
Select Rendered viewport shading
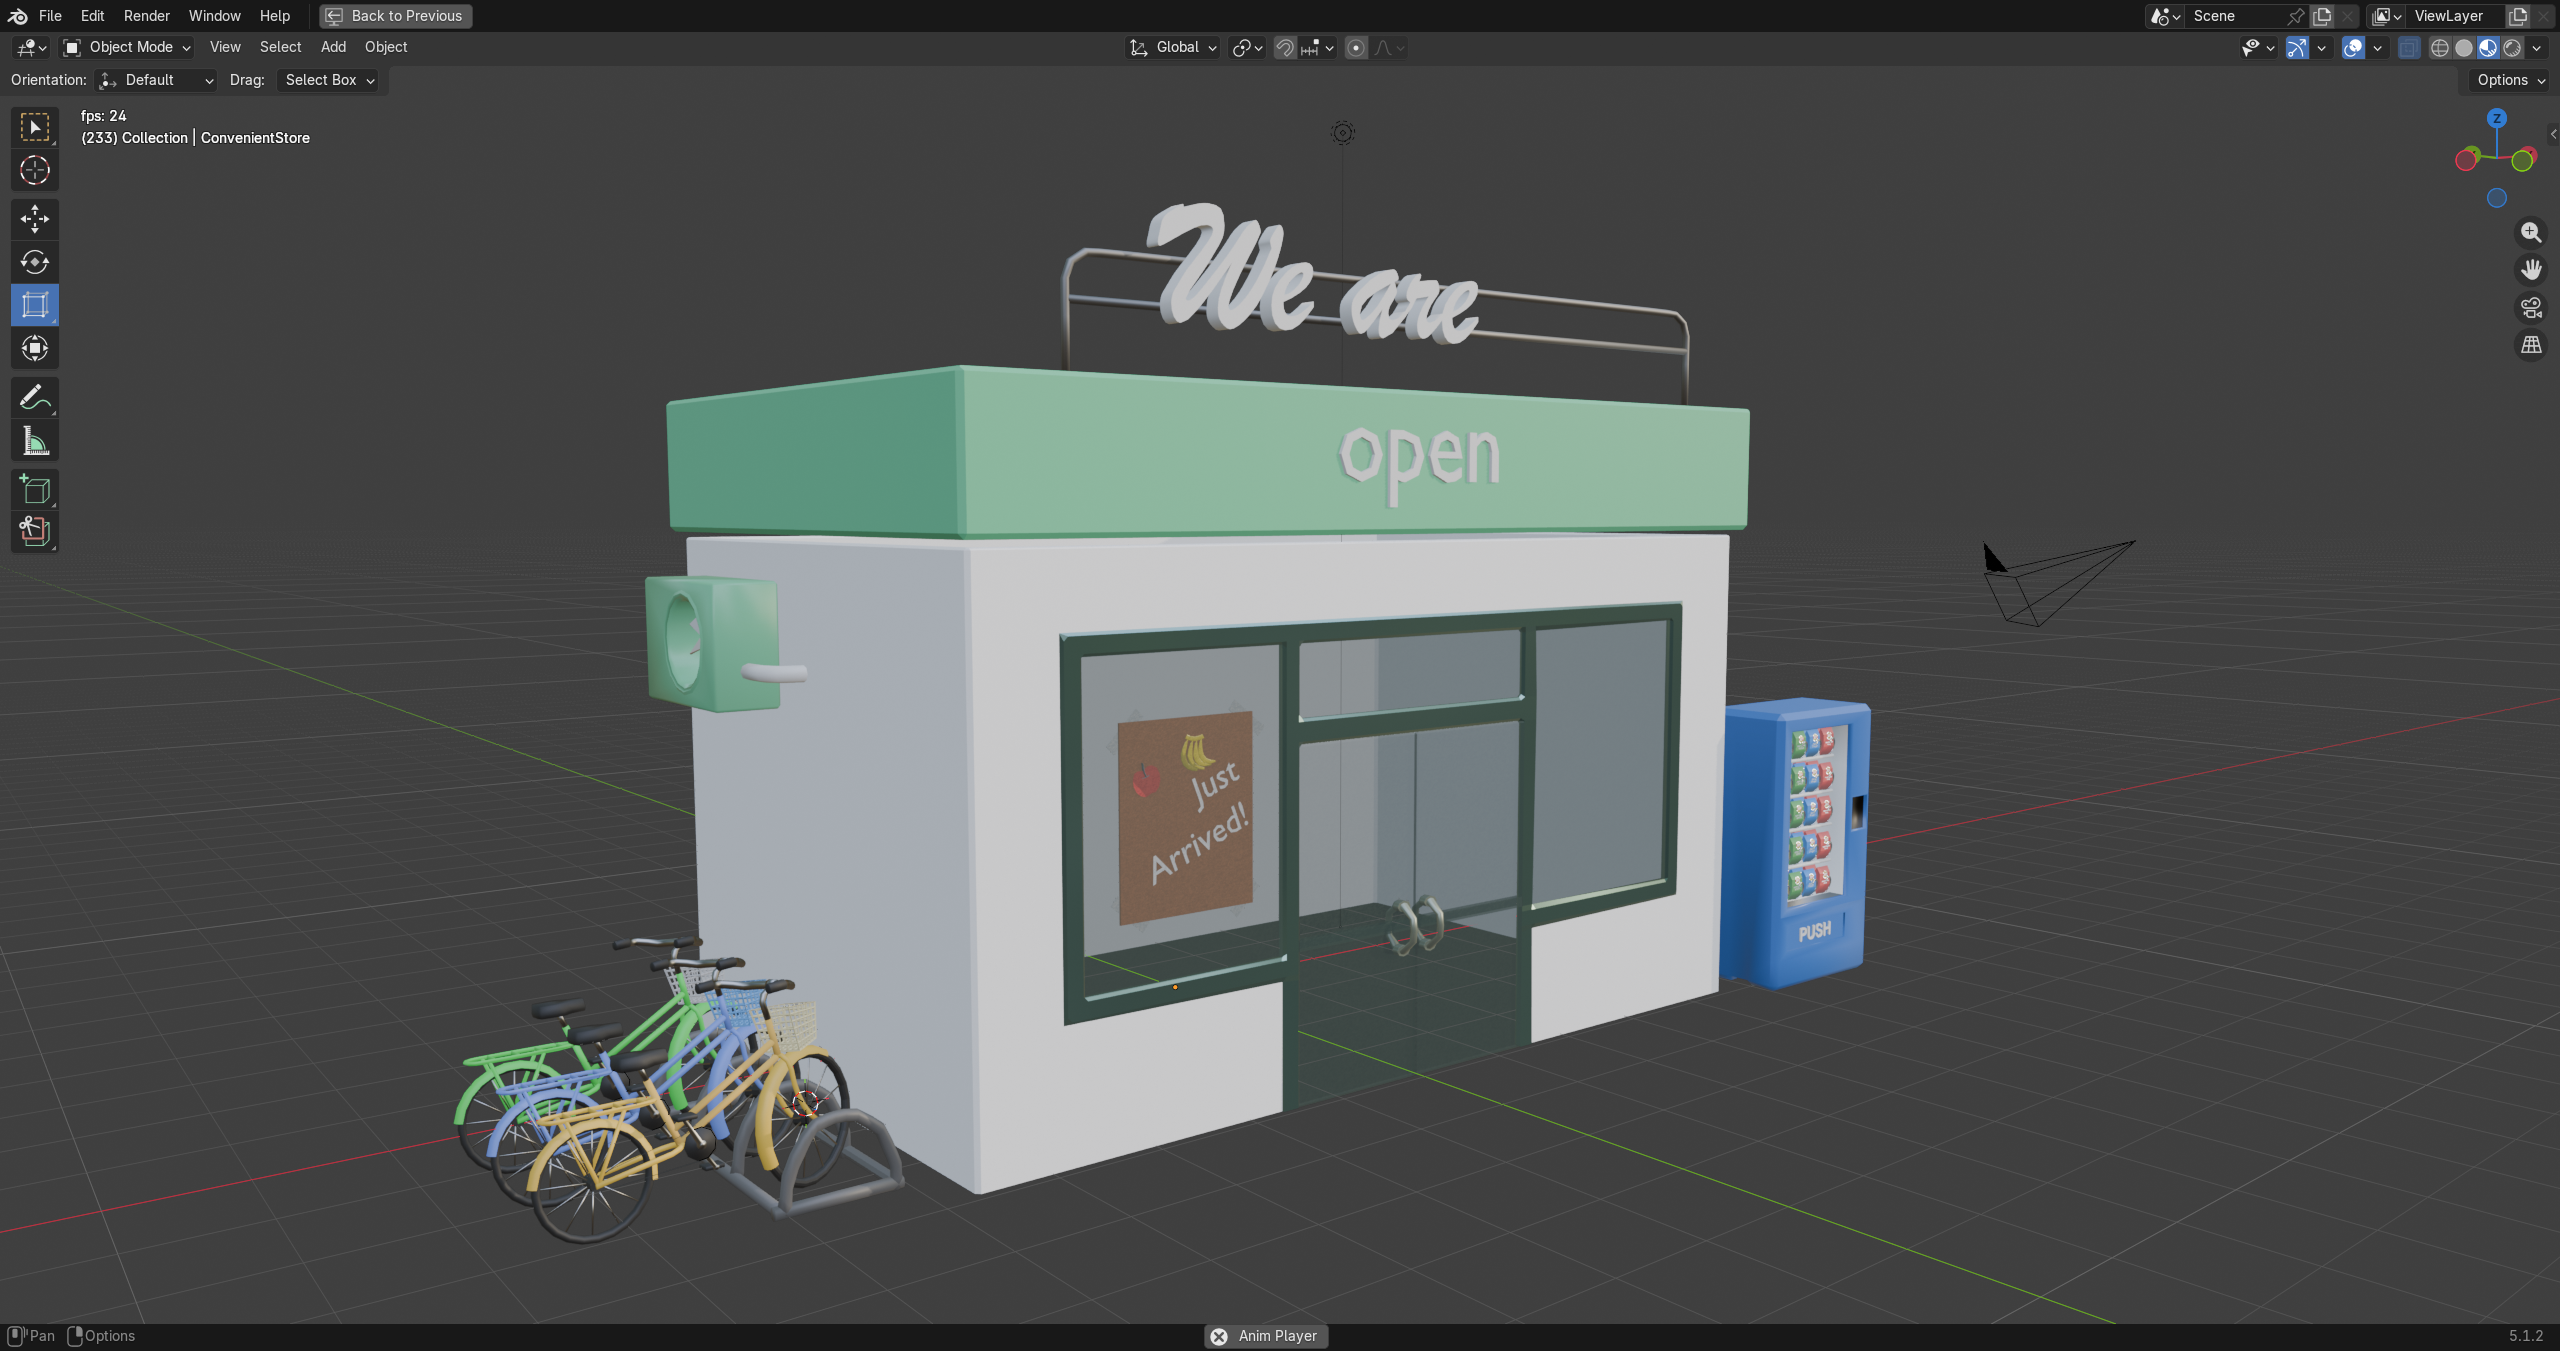click(x=2512, y=48)
